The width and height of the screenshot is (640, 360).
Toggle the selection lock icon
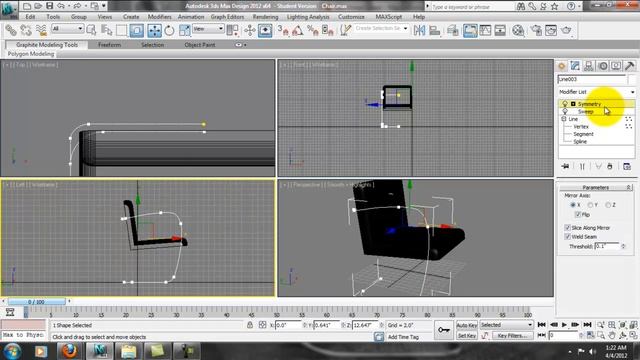tap(250, 325)
